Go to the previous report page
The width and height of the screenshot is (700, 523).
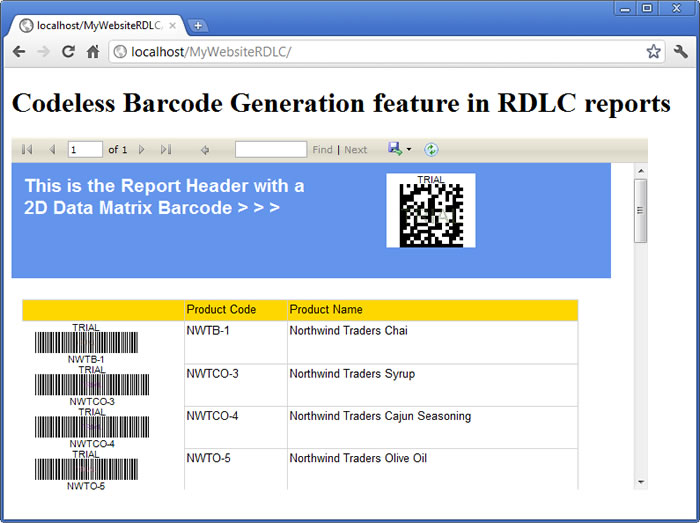tap(52, 149)
